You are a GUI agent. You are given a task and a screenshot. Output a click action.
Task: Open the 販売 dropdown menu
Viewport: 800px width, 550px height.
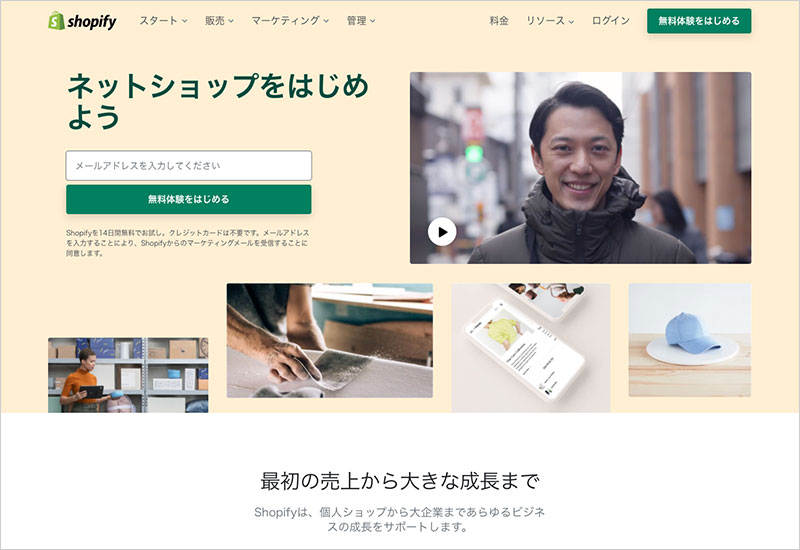click(219, 21)
